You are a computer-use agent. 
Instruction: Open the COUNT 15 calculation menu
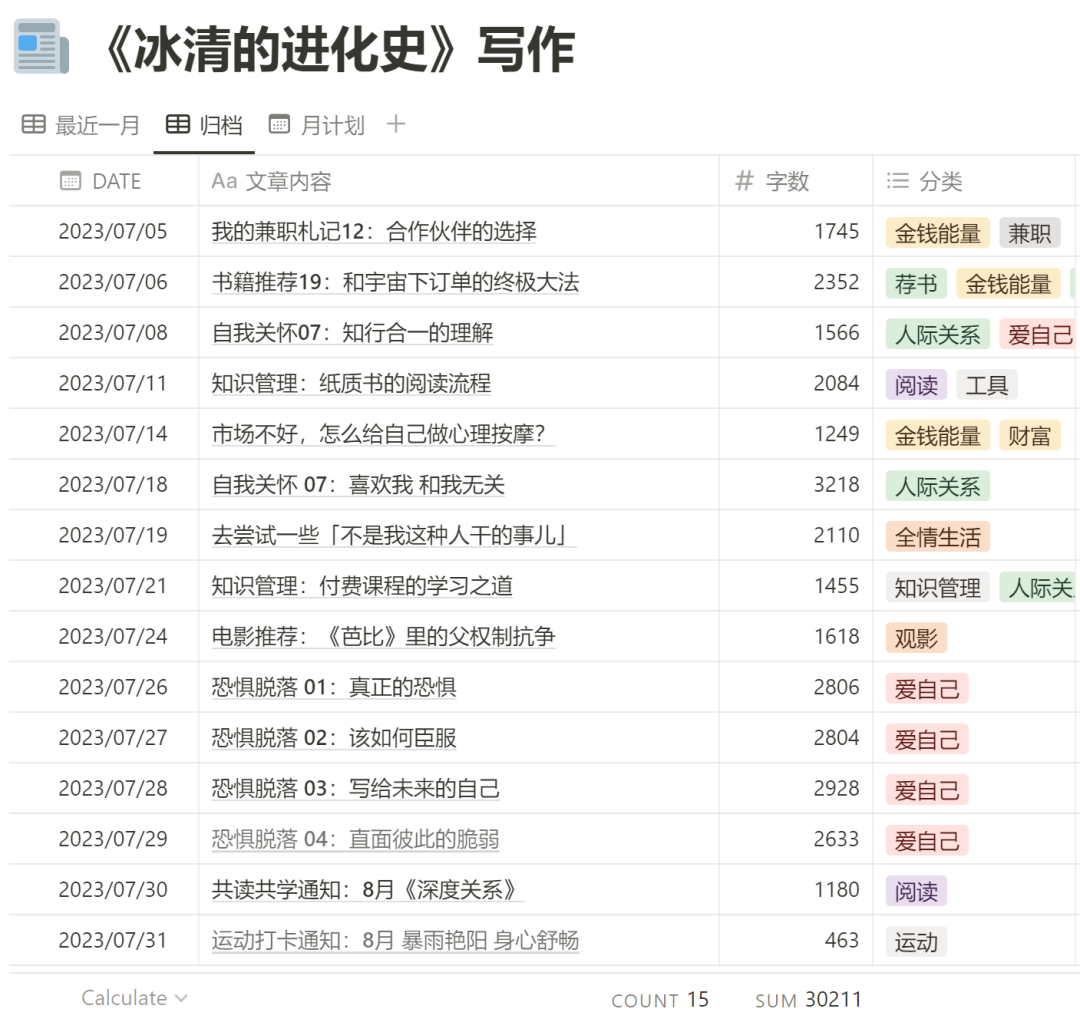660,999
